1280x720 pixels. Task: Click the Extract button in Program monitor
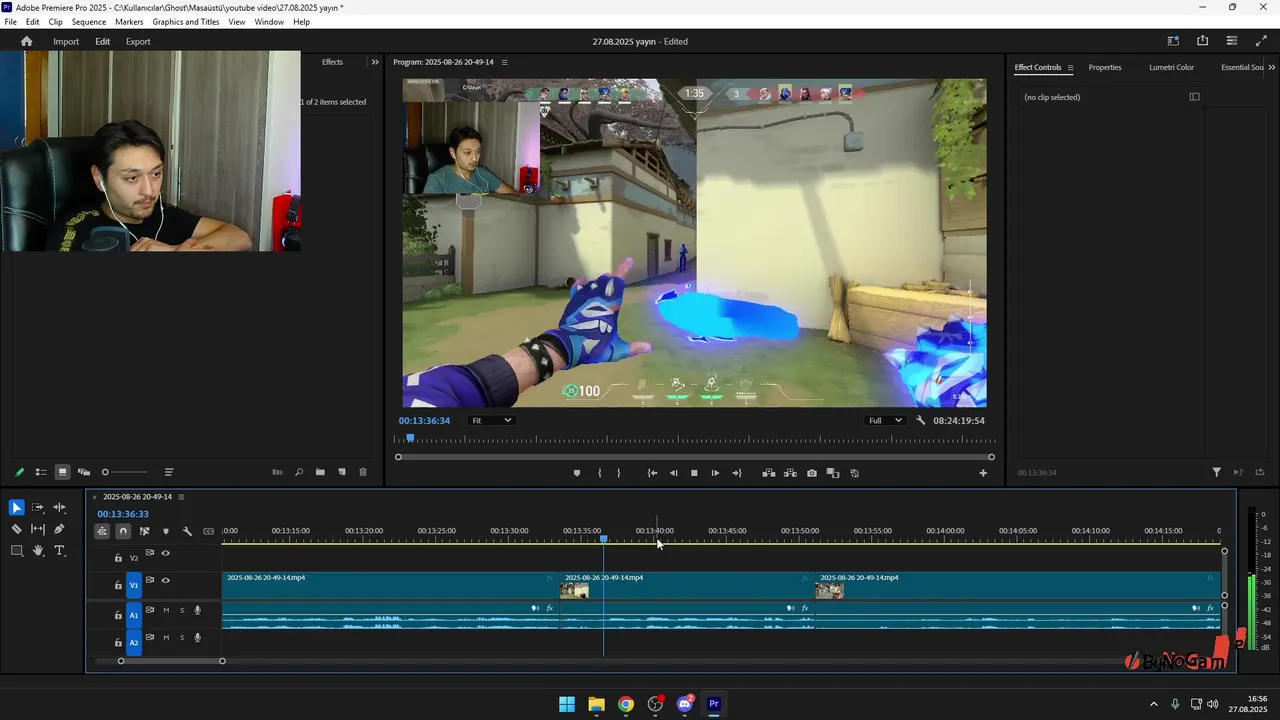pos(790,473)
